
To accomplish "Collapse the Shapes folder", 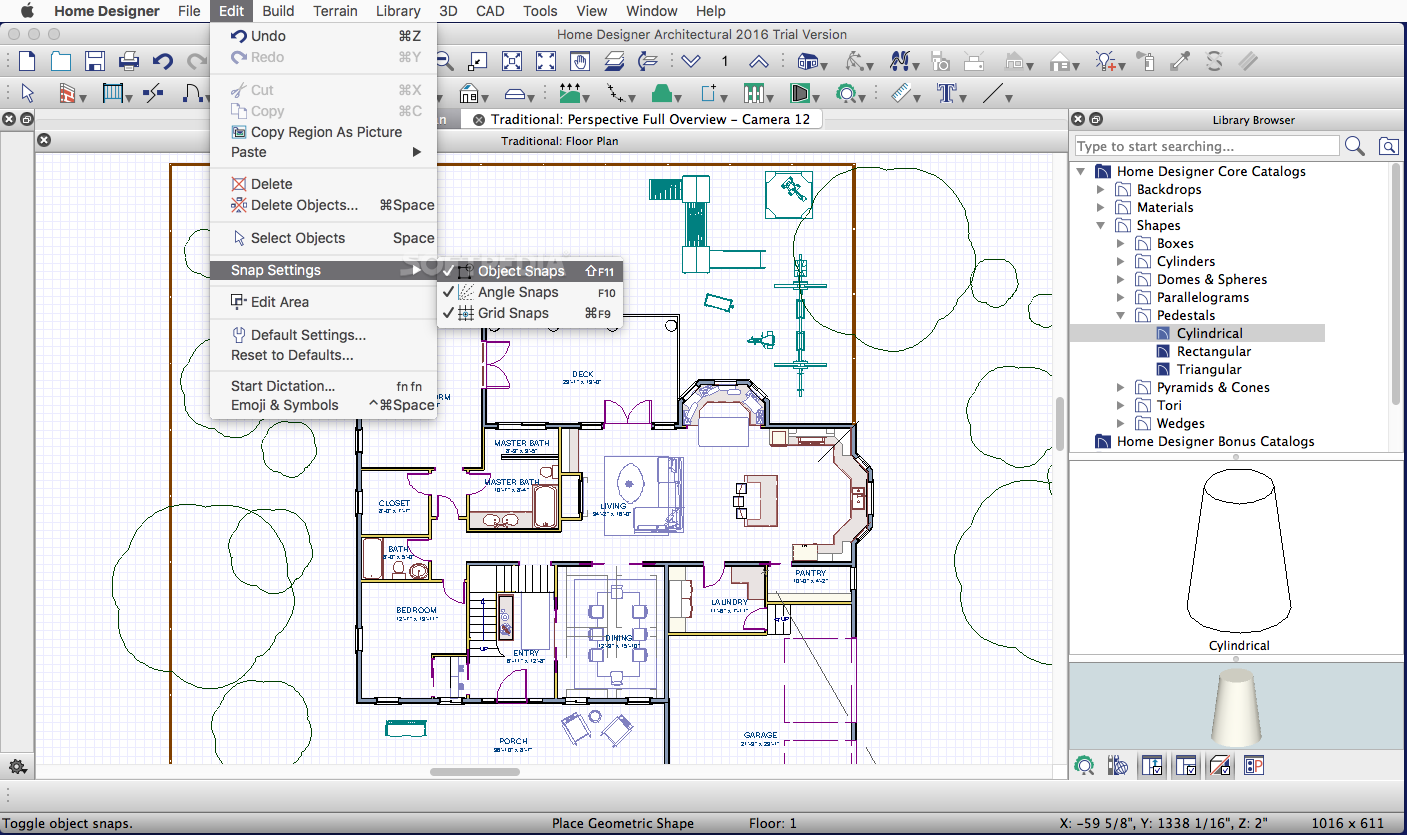I will [x=1101, y=225].
